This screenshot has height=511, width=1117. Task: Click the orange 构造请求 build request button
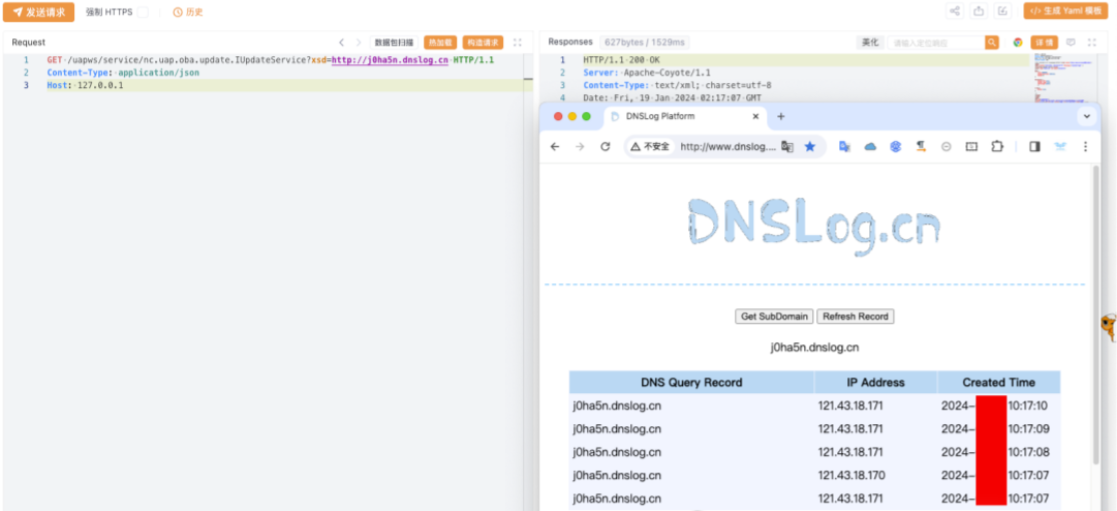coord(483,43)
